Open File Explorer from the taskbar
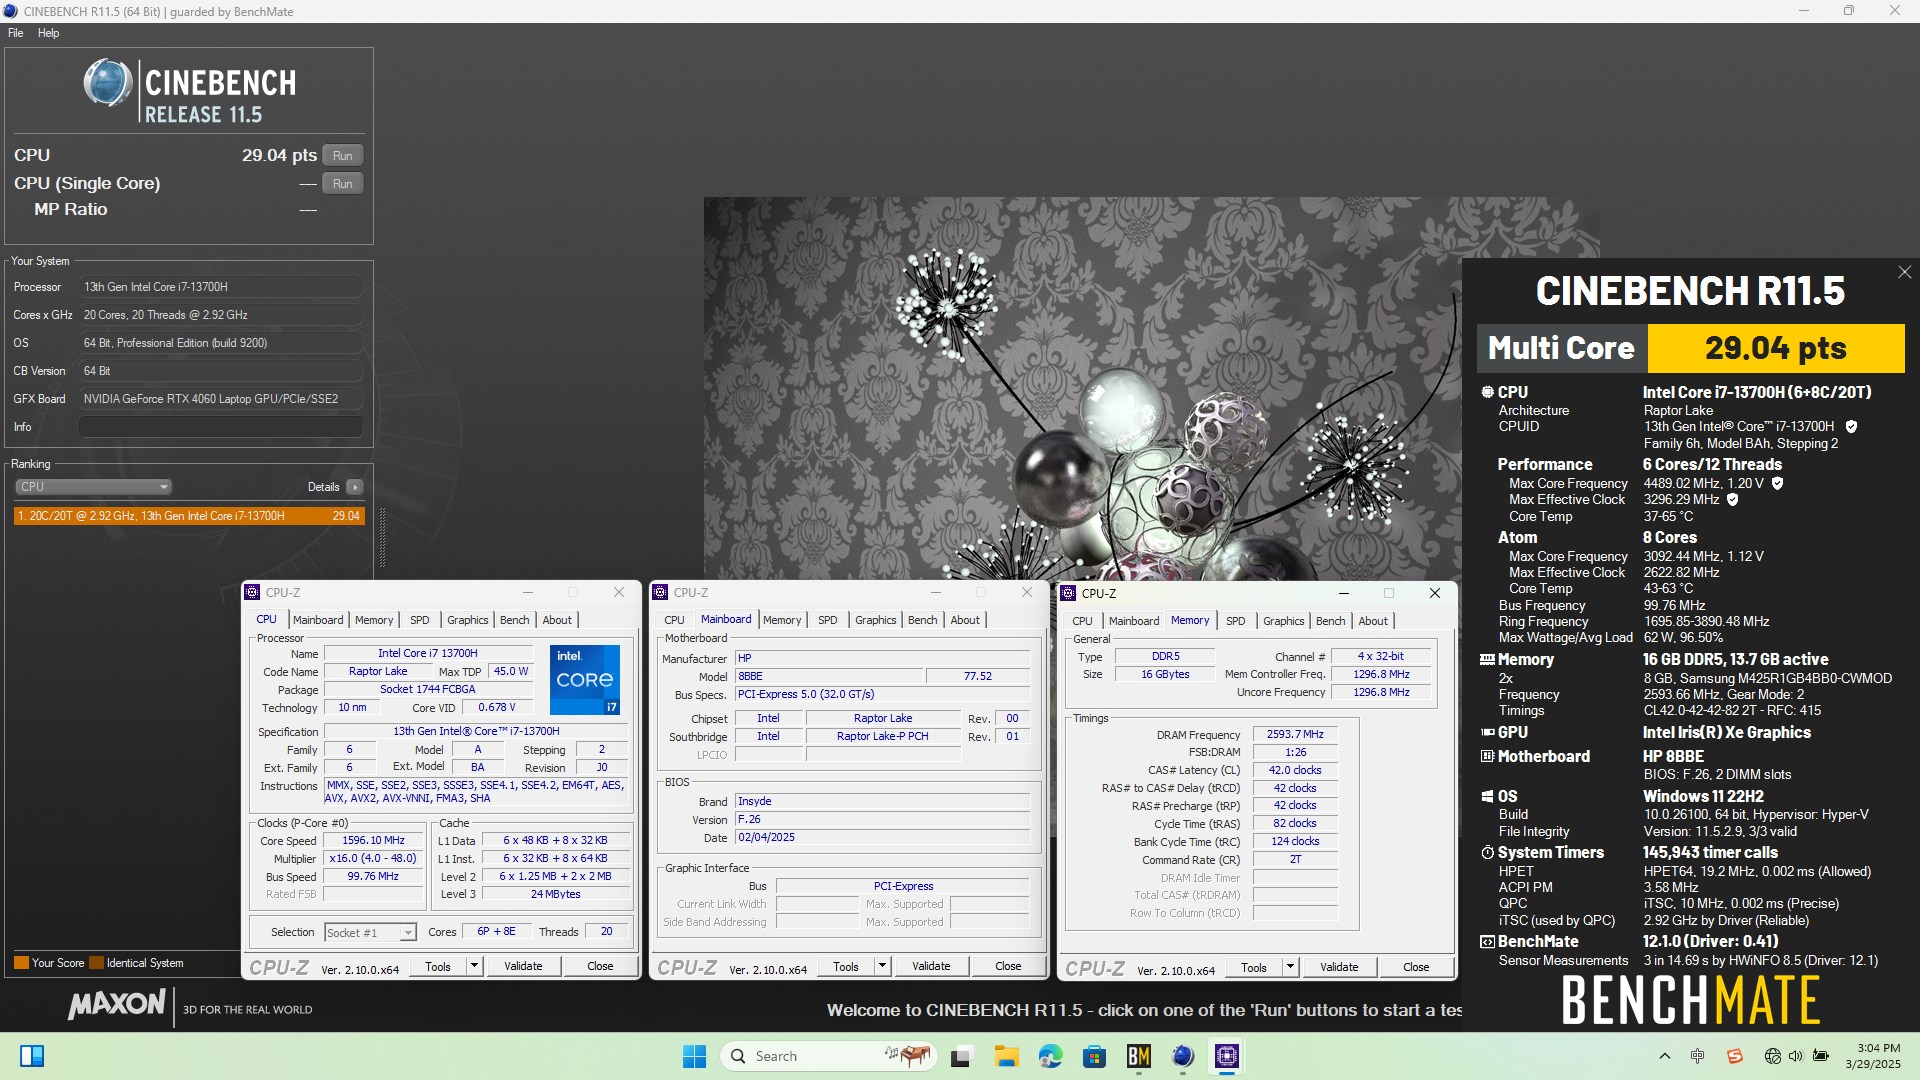The width and height of the screenshot is (1920, 1080). click(x=1006, y=1056)
